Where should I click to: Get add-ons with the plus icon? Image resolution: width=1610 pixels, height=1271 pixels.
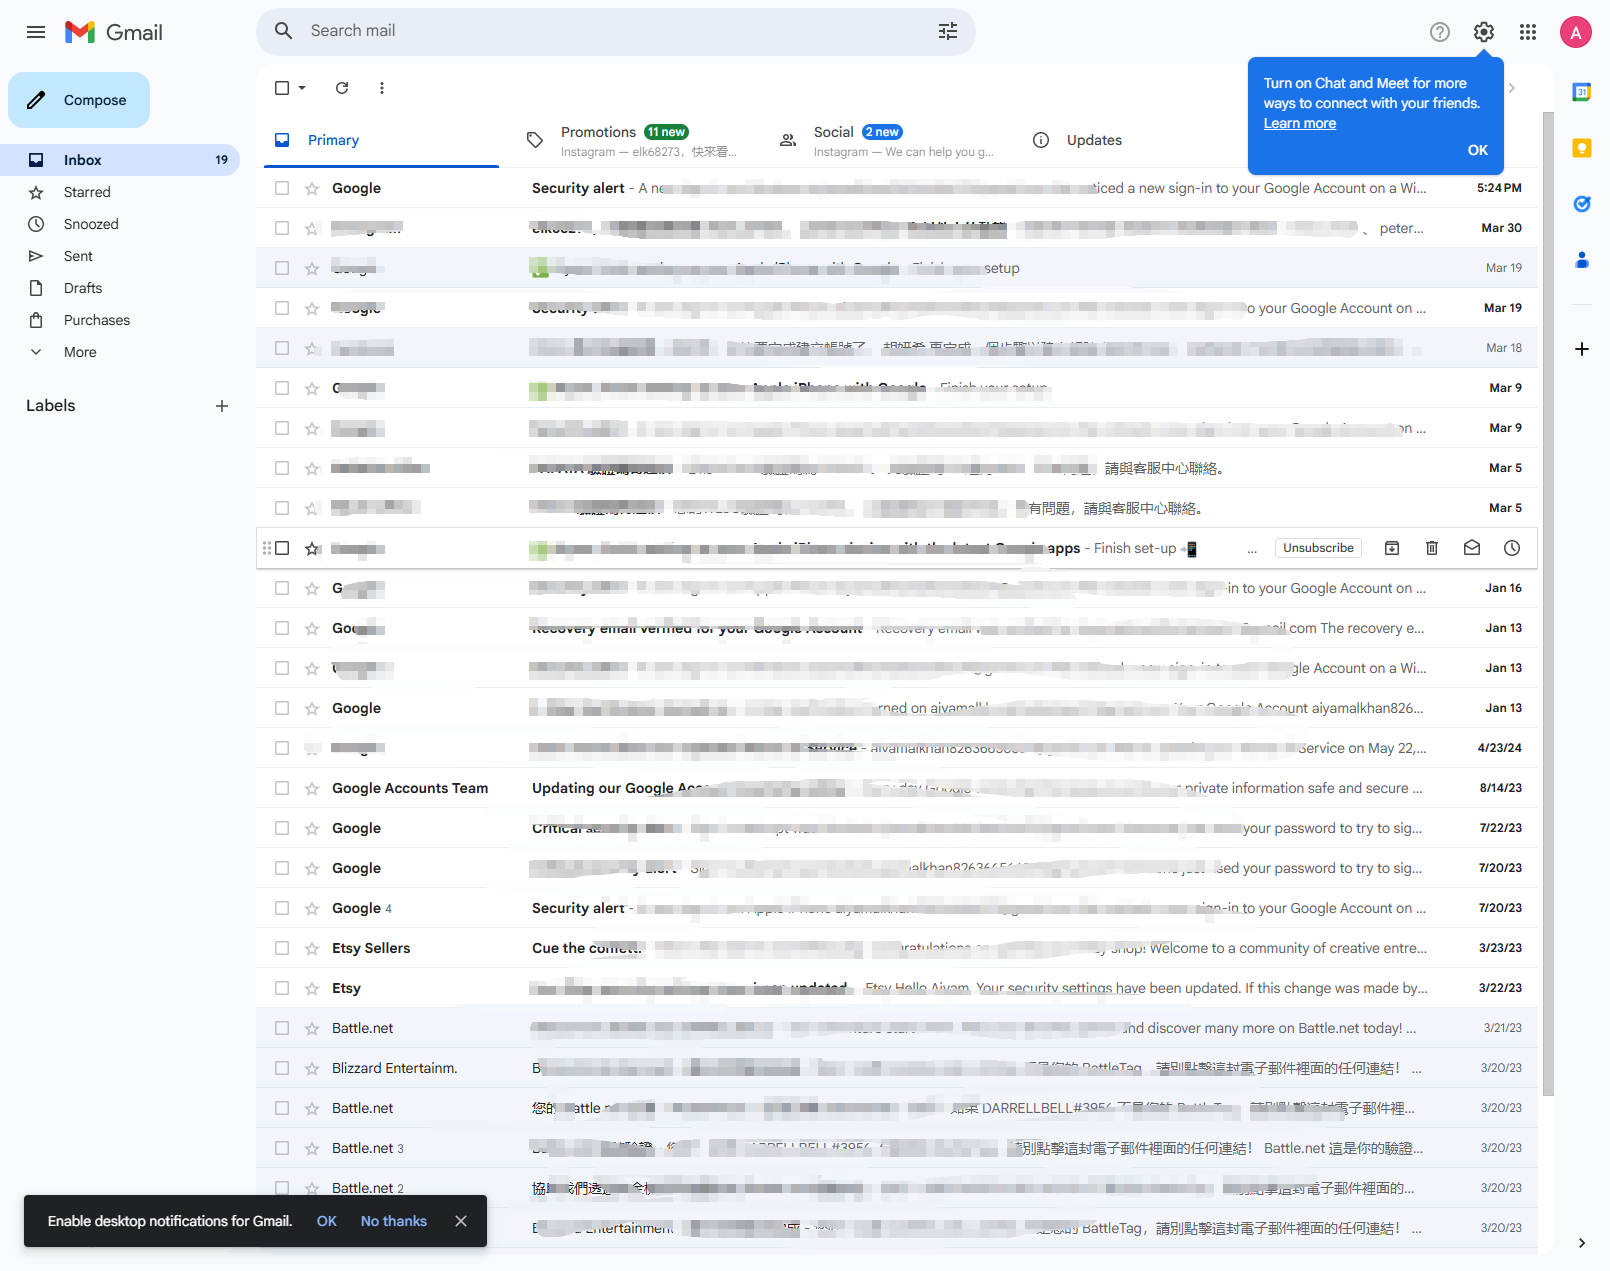(1582, 349)
